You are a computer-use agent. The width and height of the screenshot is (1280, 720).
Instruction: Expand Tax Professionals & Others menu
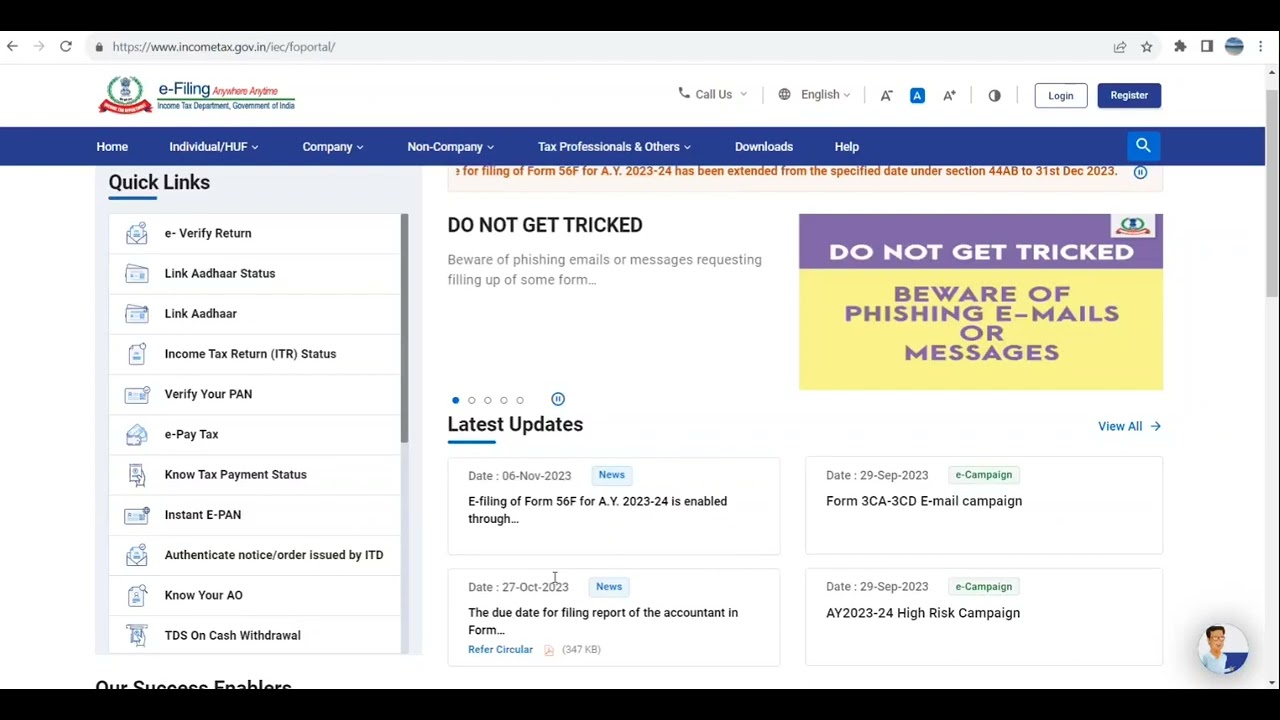(614, 147)
